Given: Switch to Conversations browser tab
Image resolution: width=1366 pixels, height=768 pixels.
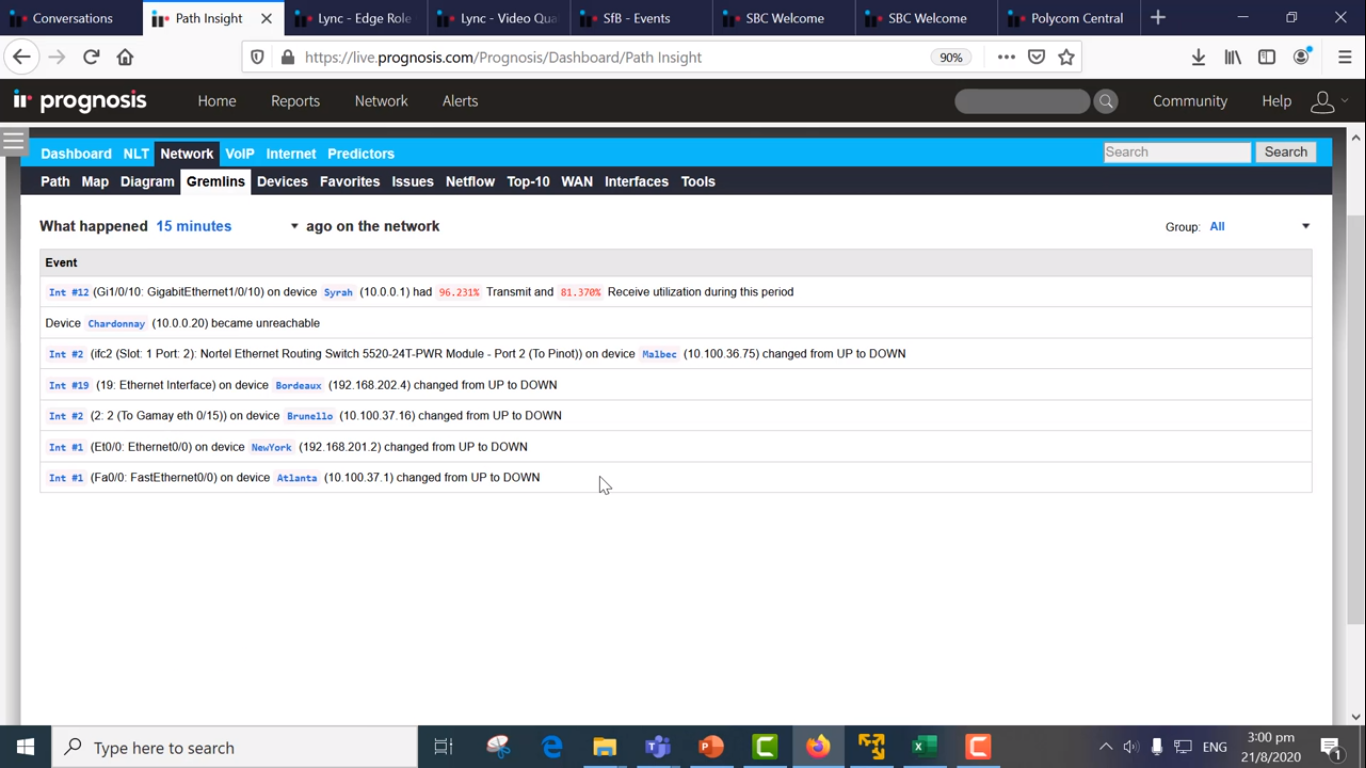Looking at the screenshot, I should (x=70, y=18).
